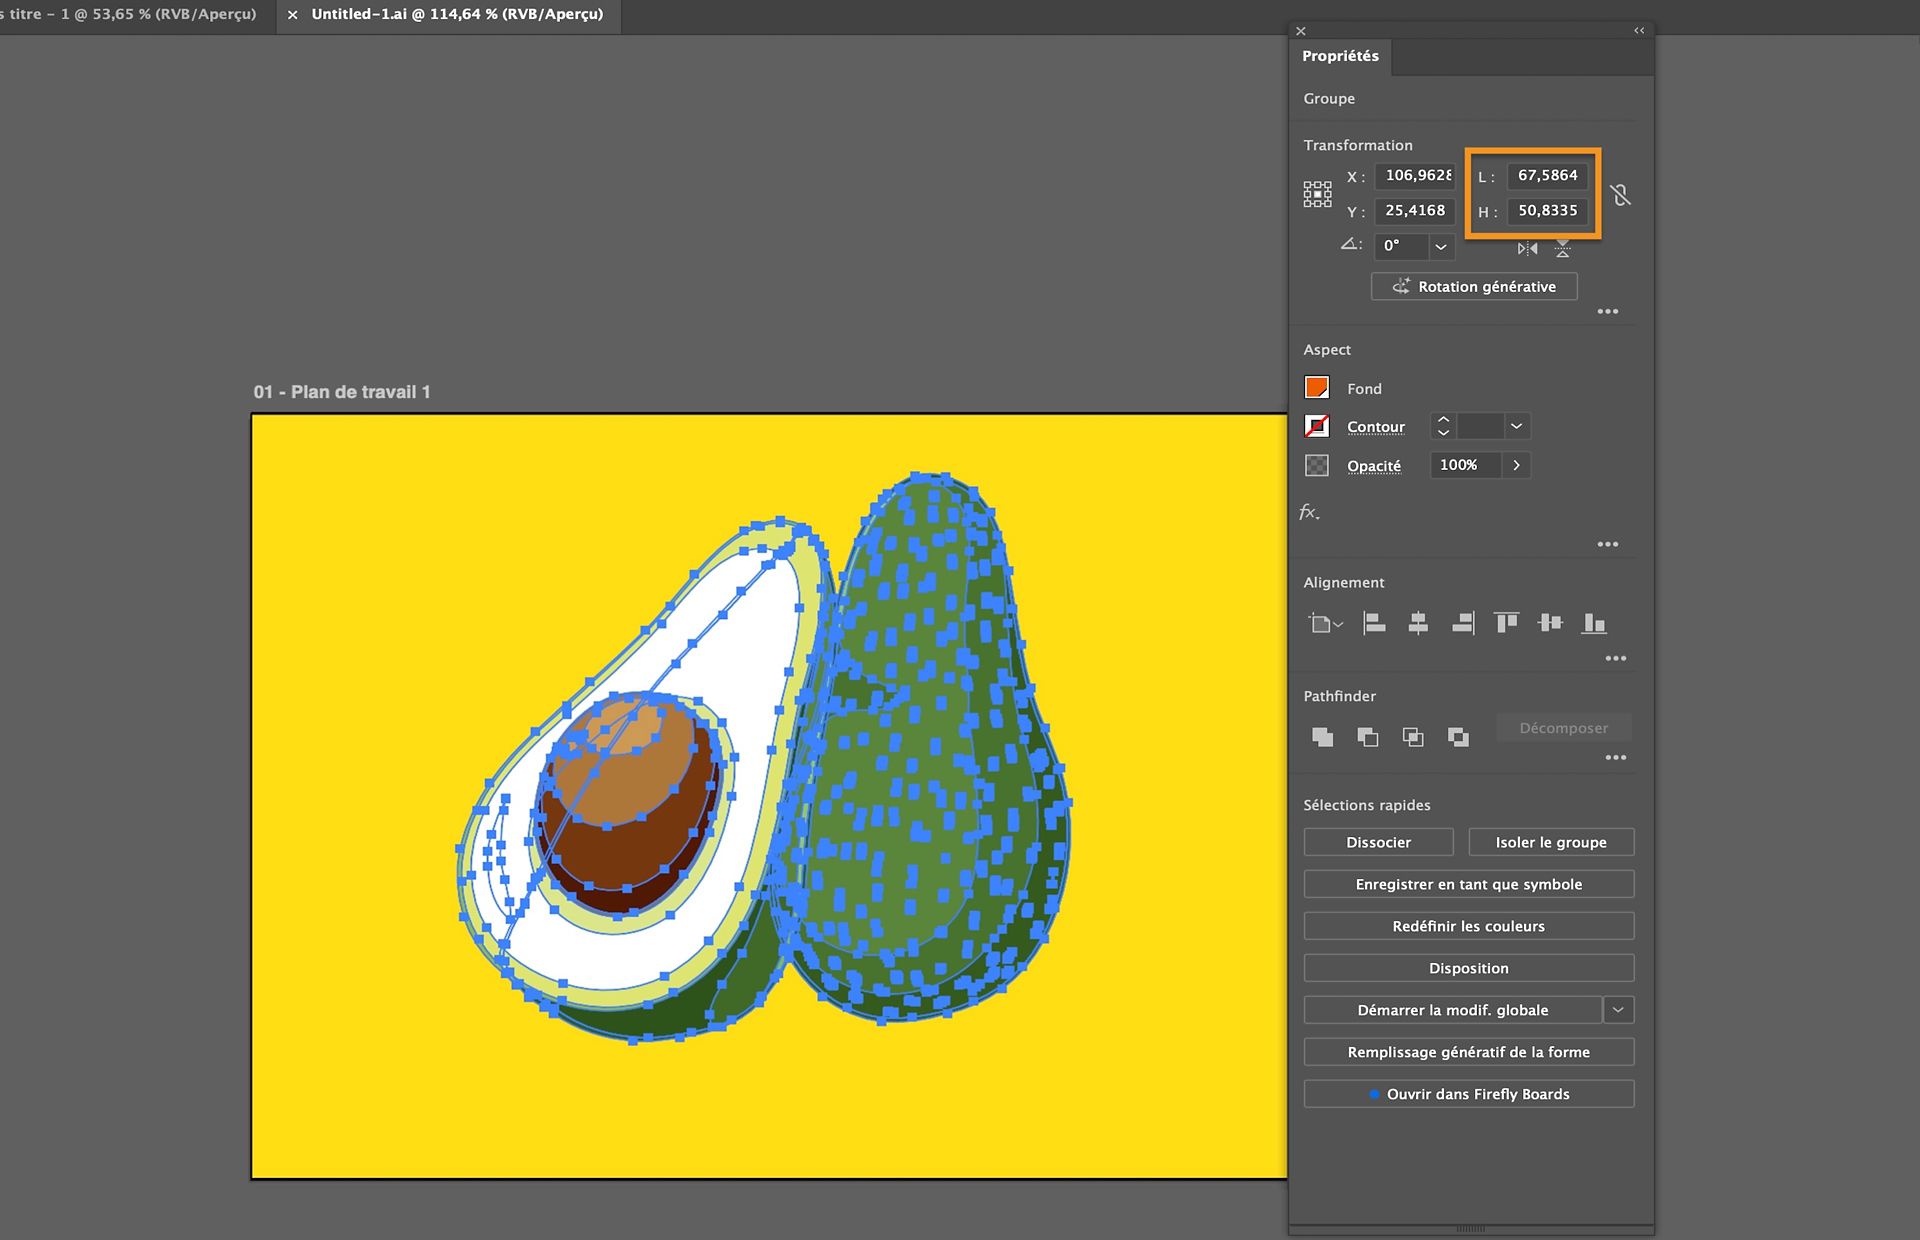The height and width of the screenshot is (1240, 1920).
Task: Open the rotation angle dropdown
Action: coord(1441,246)
